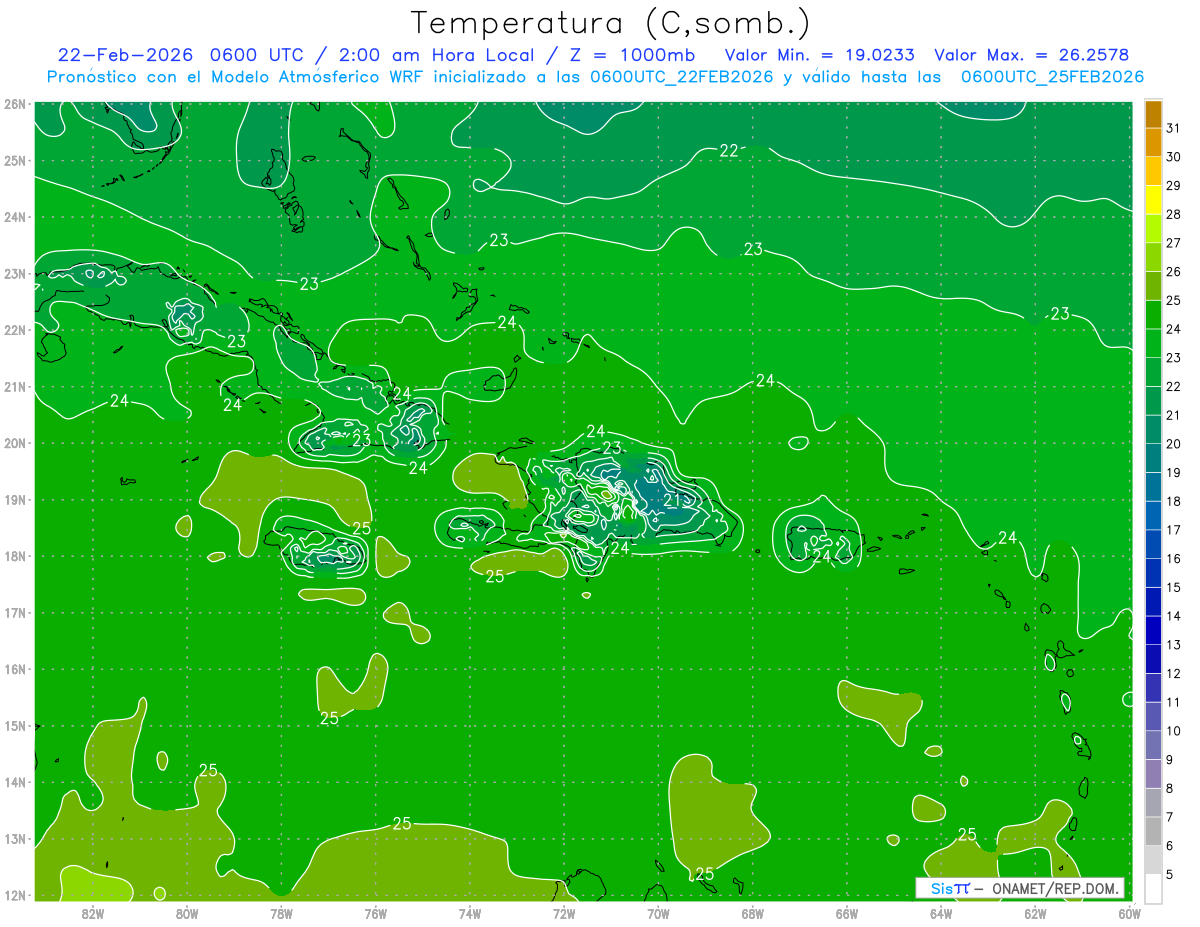The width and height of the screenshot is (1200, 927).
Task: Click the 24N latitude axis label
Action: click(14, 217)
